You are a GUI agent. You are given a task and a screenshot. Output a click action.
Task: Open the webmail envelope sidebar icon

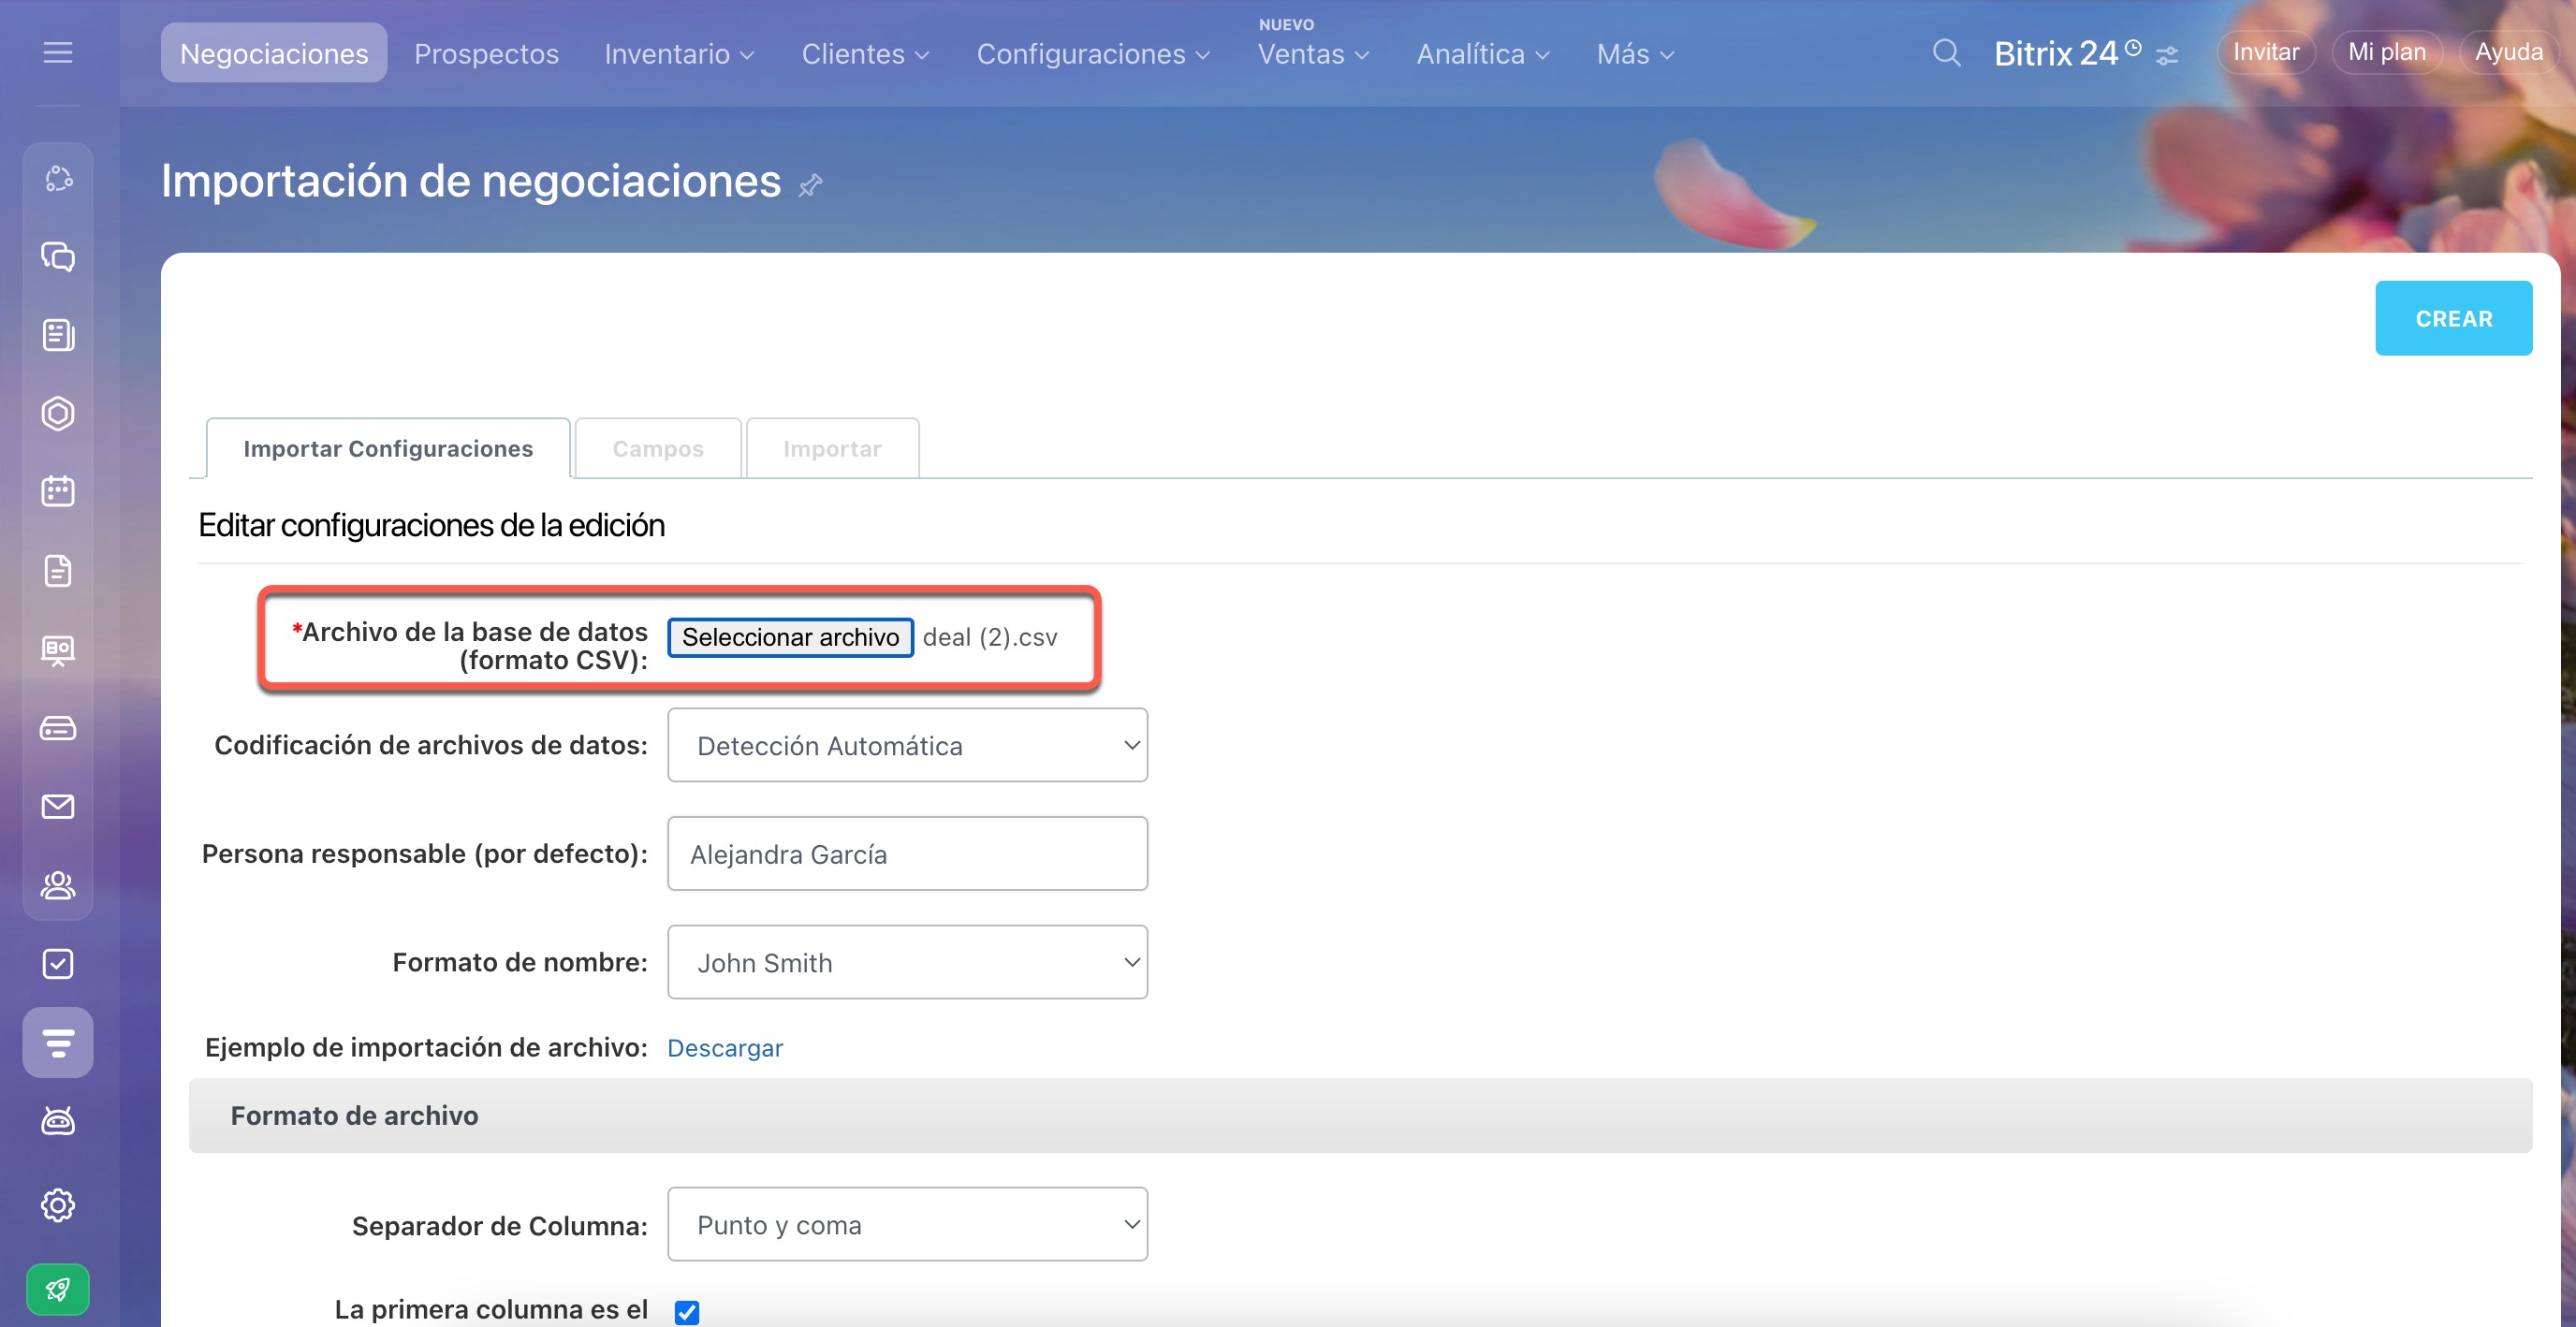point(58,807)
